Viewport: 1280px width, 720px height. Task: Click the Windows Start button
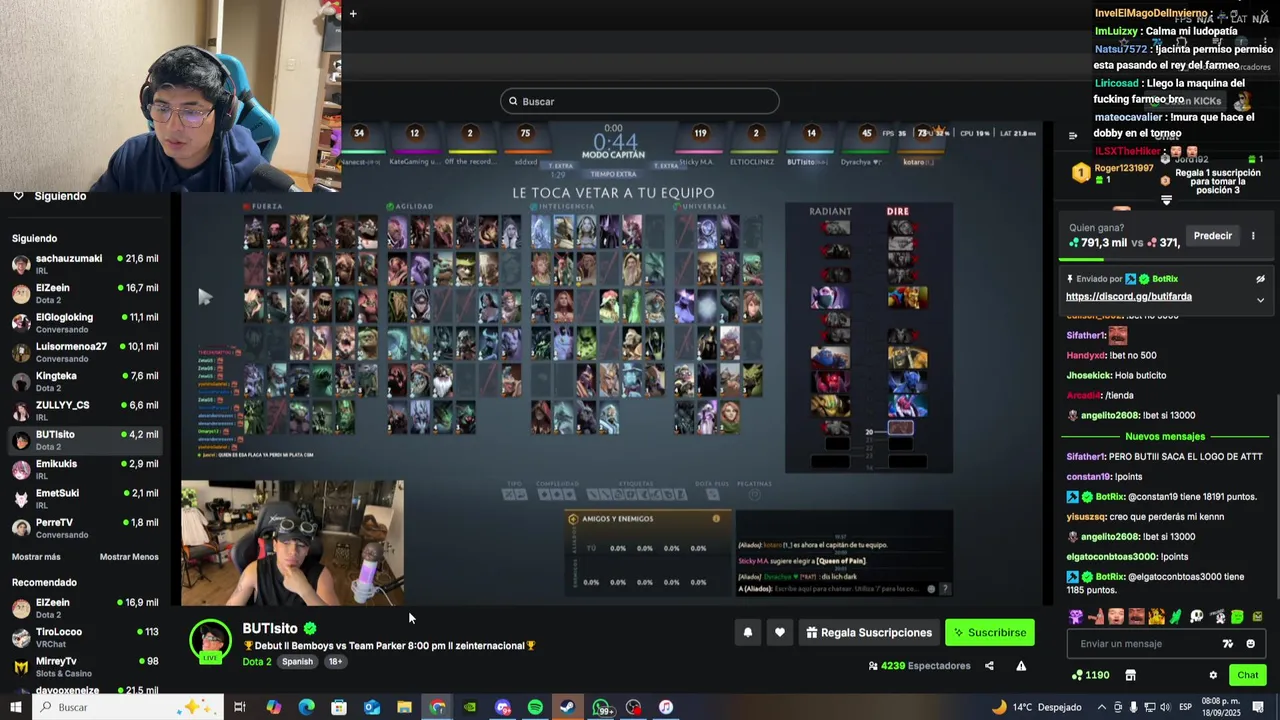(17, 707)
